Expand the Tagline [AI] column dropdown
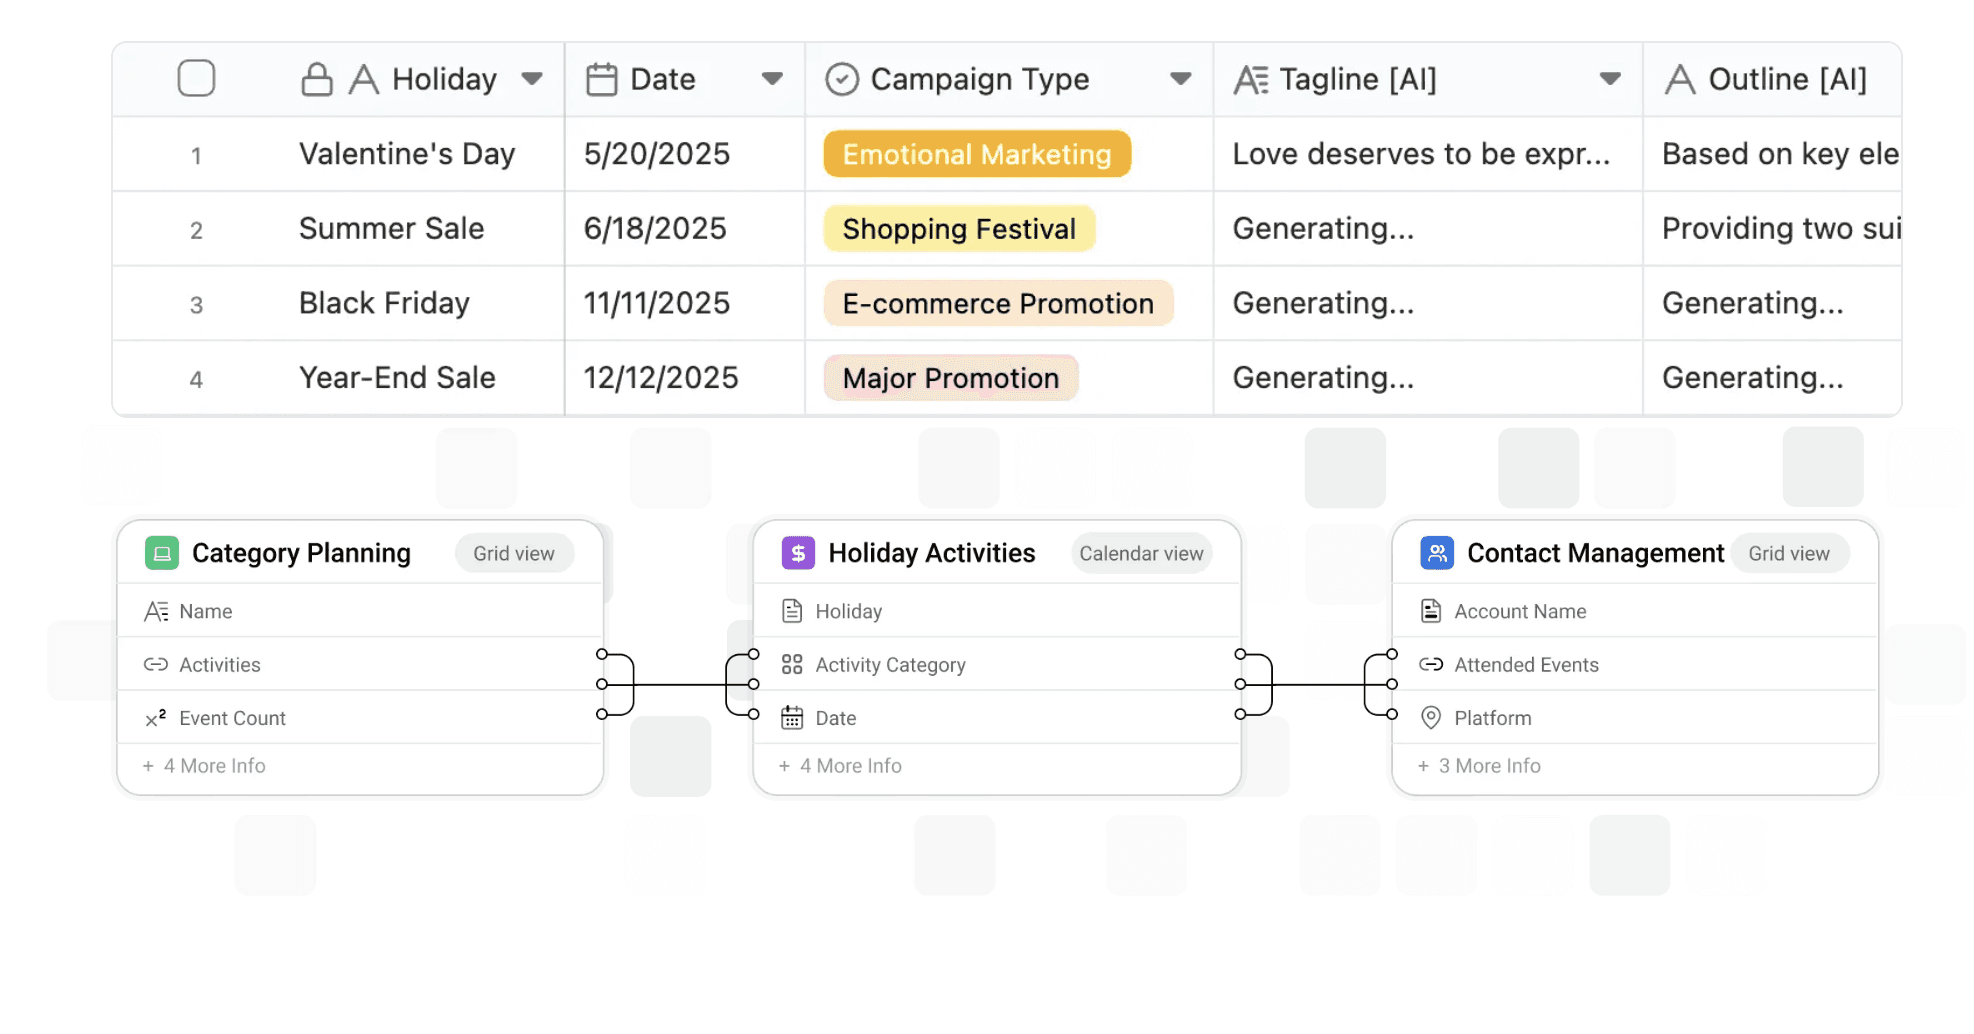The height and width of the screenshot is (1034, 1974). (1610, 79)
